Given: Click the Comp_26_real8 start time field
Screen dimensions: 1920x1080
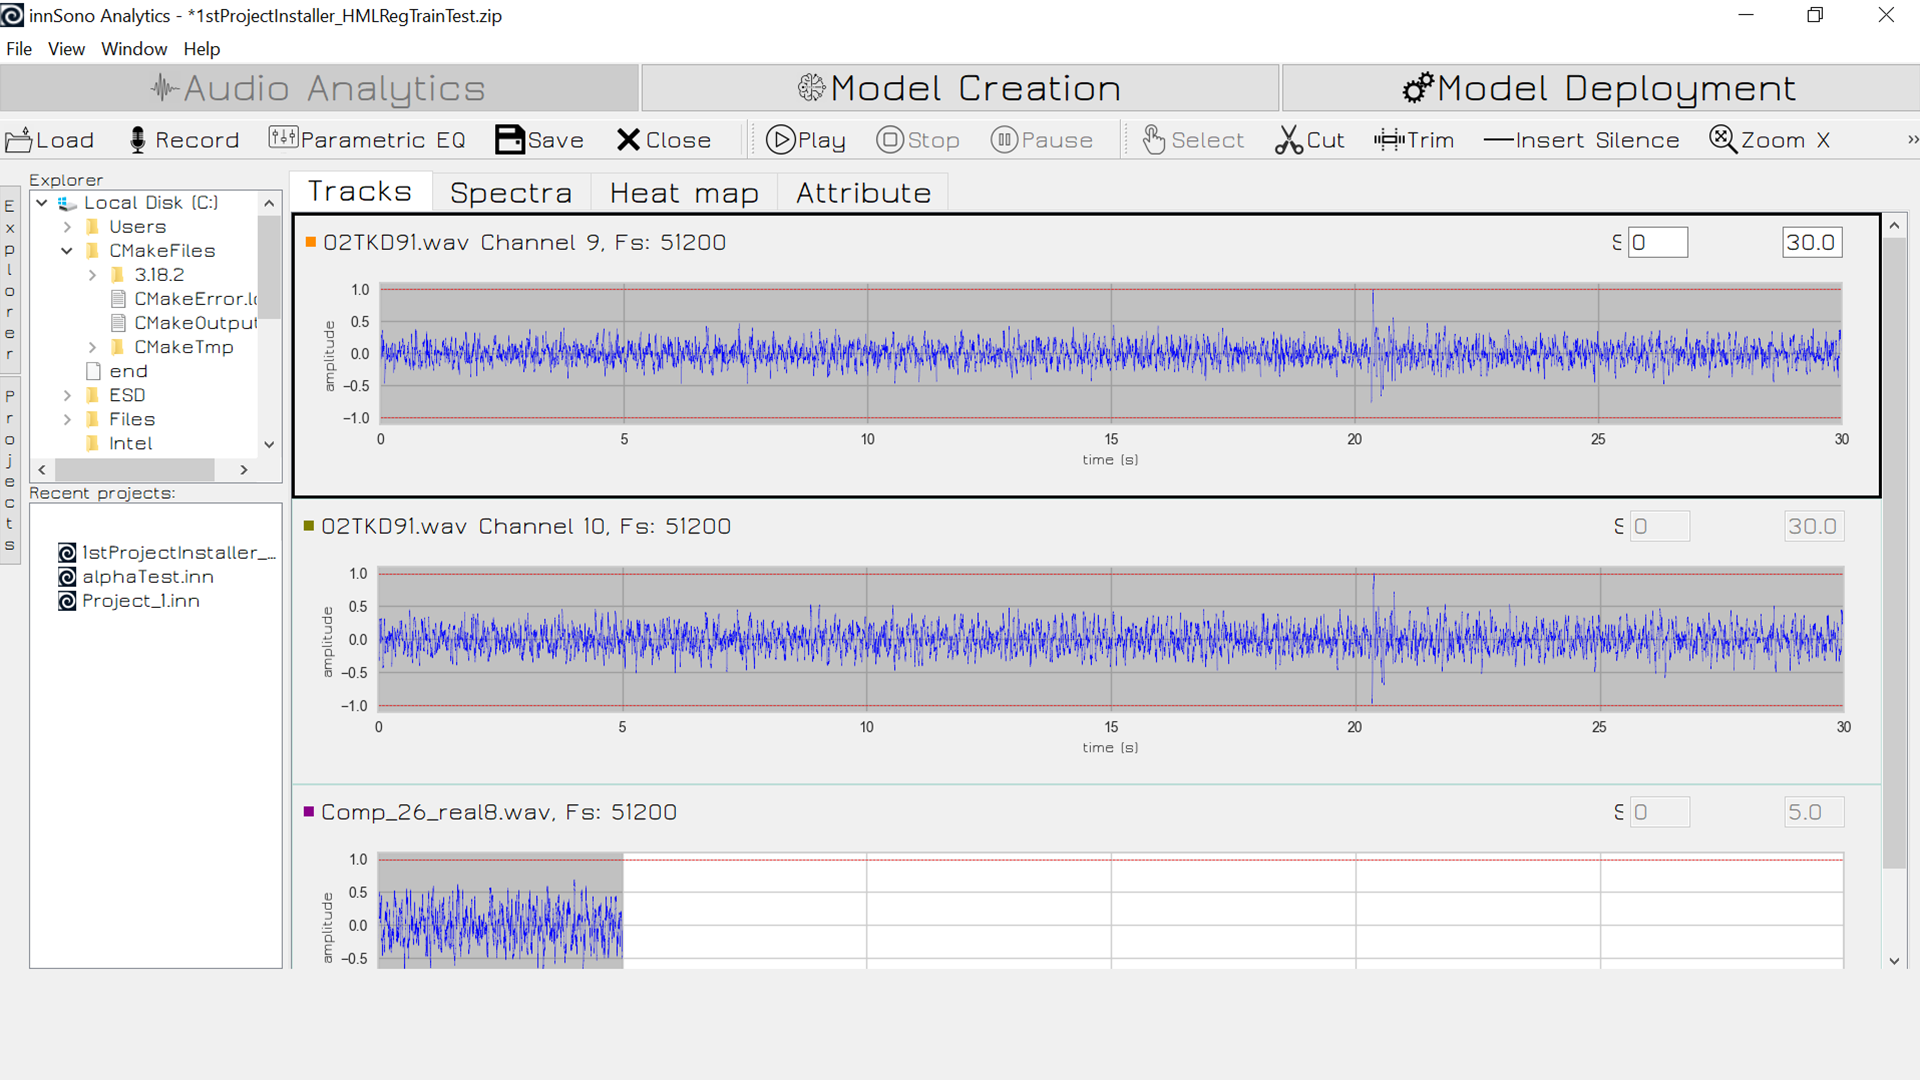Looking at the screenshot, I should pyautogui.click(x=1660, y=812).
